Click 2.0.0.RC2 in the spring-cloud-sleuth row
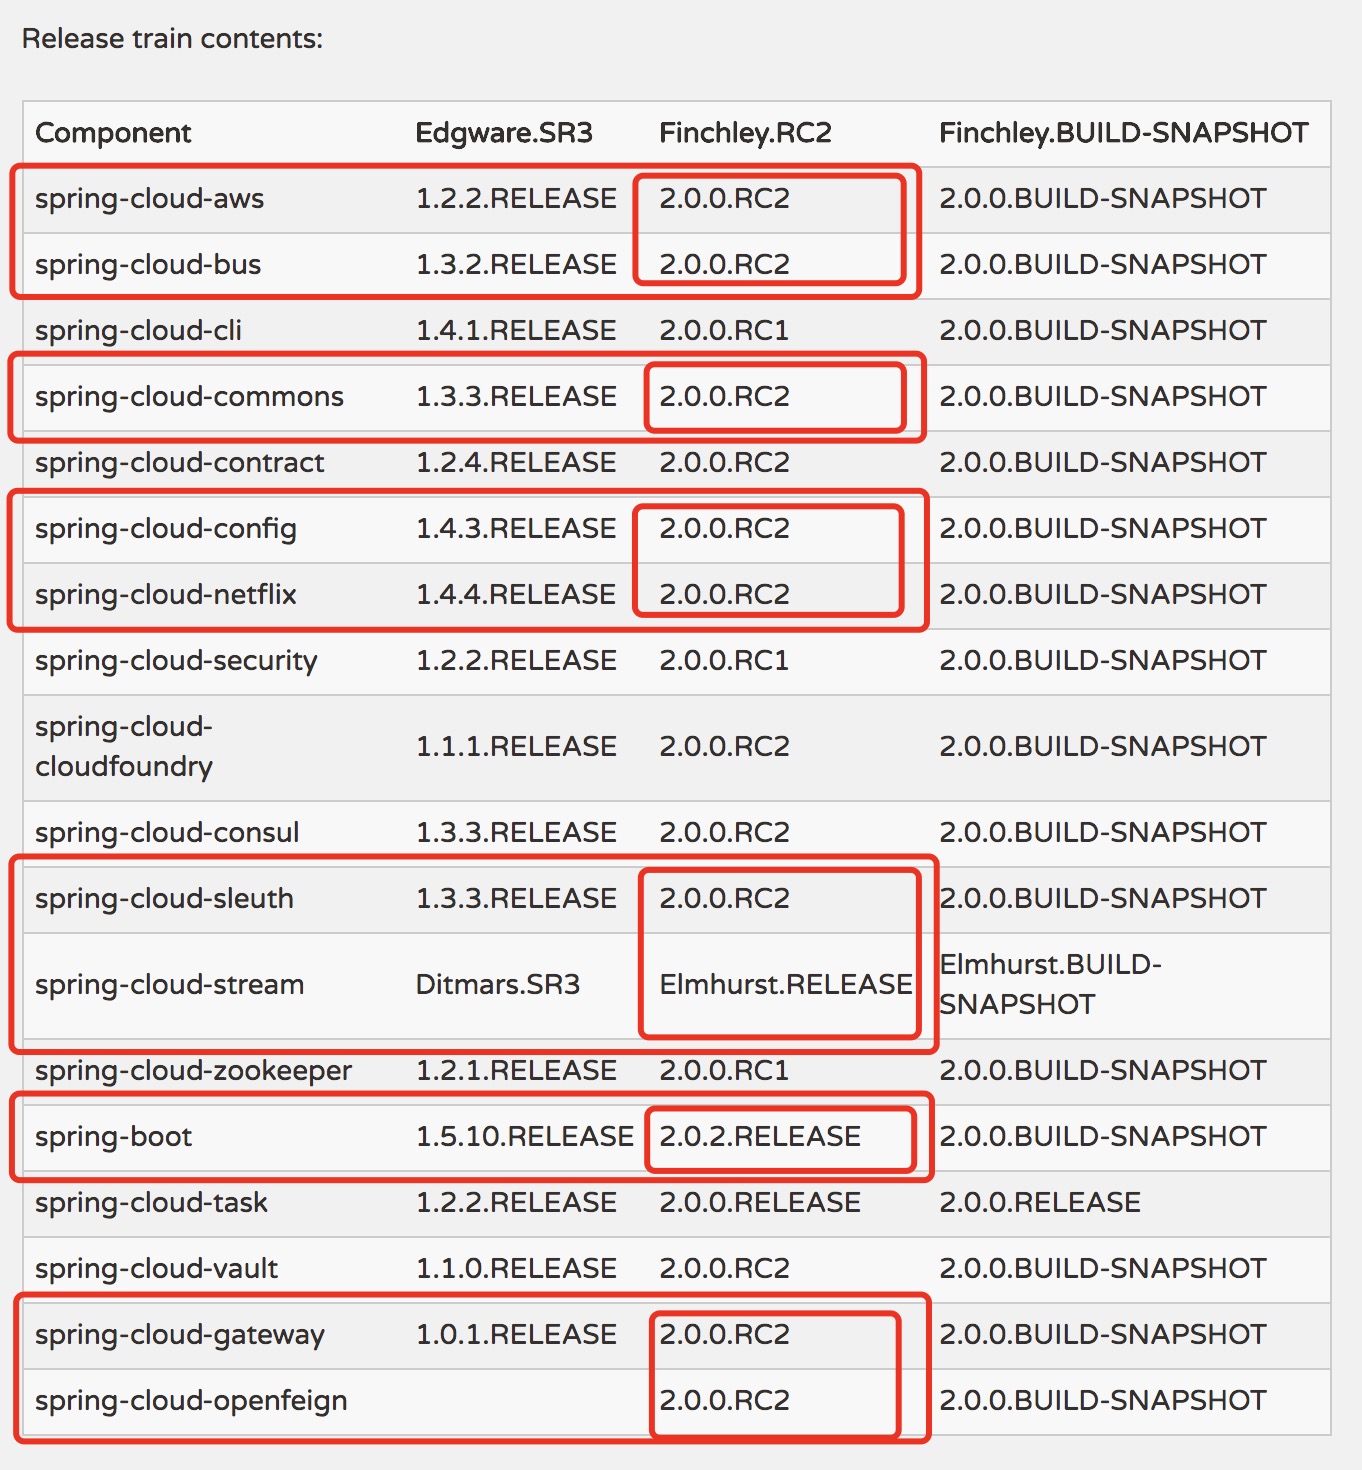Screen dimensions: 1362x1470 (724, 899)
